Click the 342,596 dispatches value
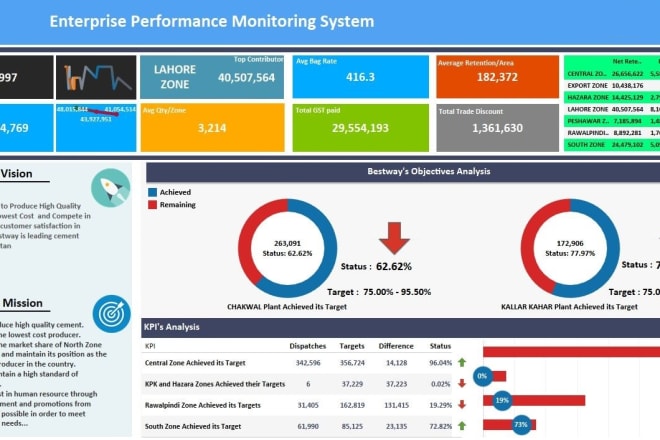Image resolution: width=660 pixels, height=440 pixels. [x=308, y=363]
